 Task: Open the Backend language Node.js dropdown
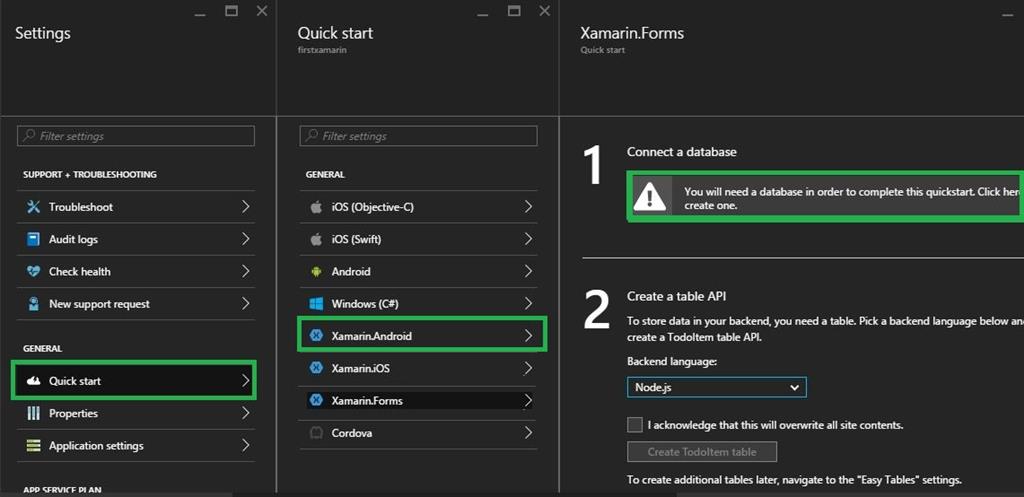tap(716, 387)
